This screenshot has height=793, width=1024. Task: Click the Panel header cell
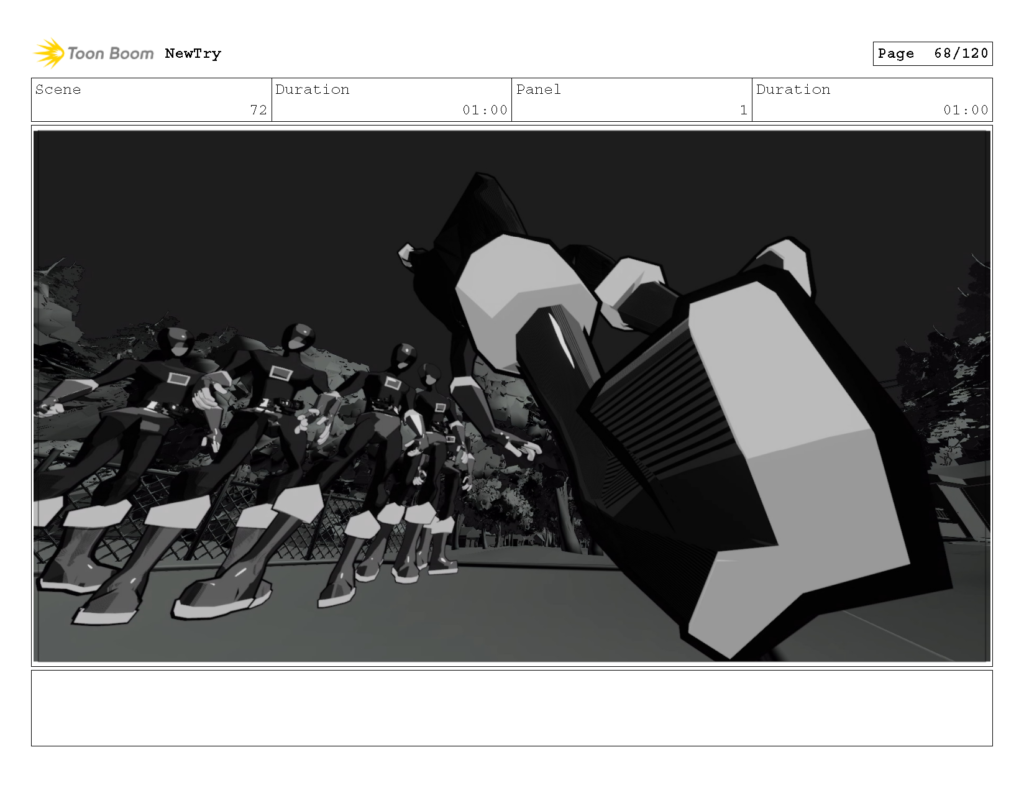[x=538, y=90]
